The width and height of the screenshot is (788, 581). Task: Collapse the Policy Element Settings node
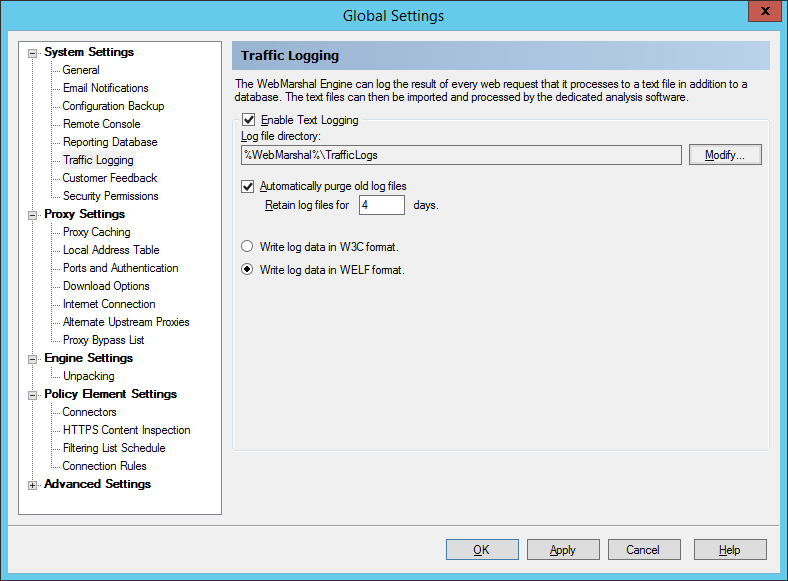(x=33, y=396)
